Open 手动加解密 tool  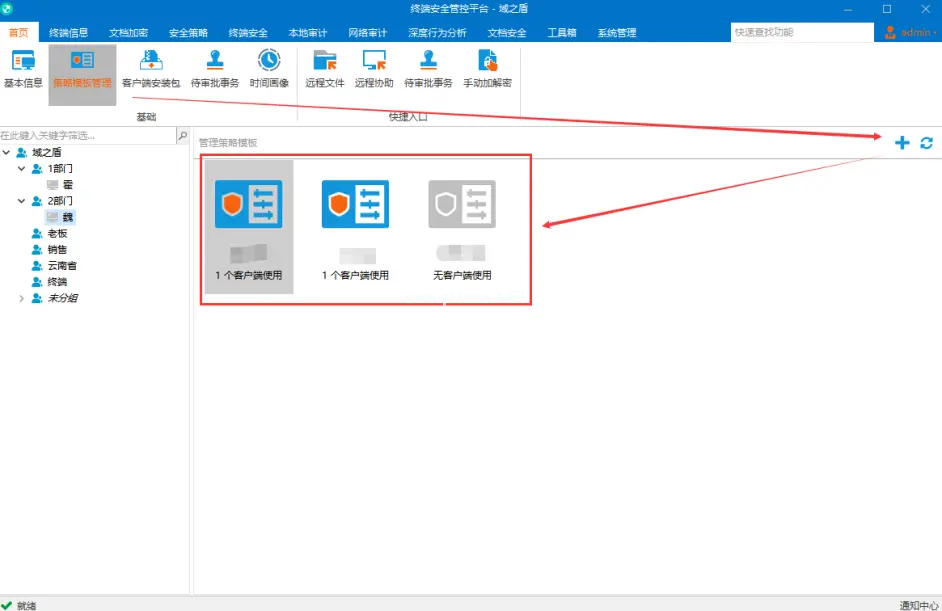[487, 68]
